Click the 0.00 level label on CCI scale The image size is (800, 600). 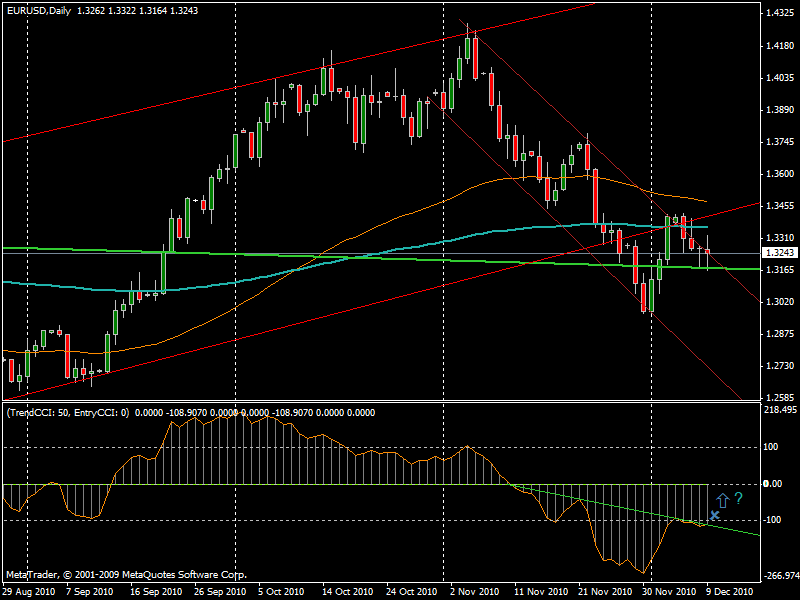click(772, 484)
